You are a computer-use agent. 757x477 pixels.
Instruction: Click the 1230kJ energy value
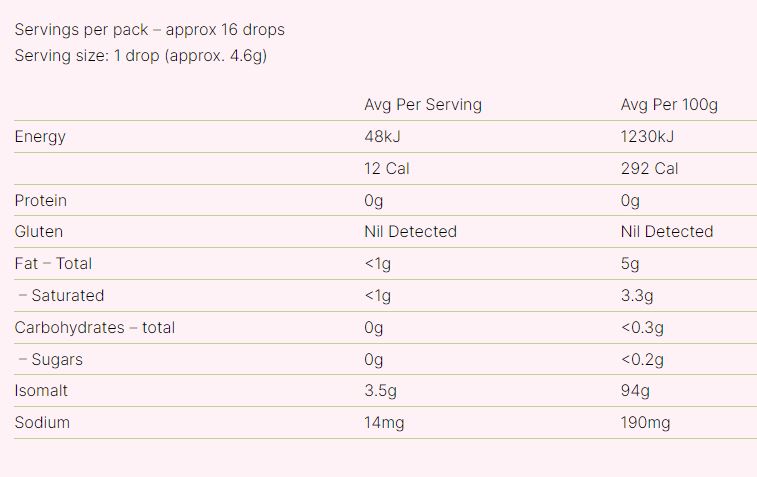click(x=647, y=137)
